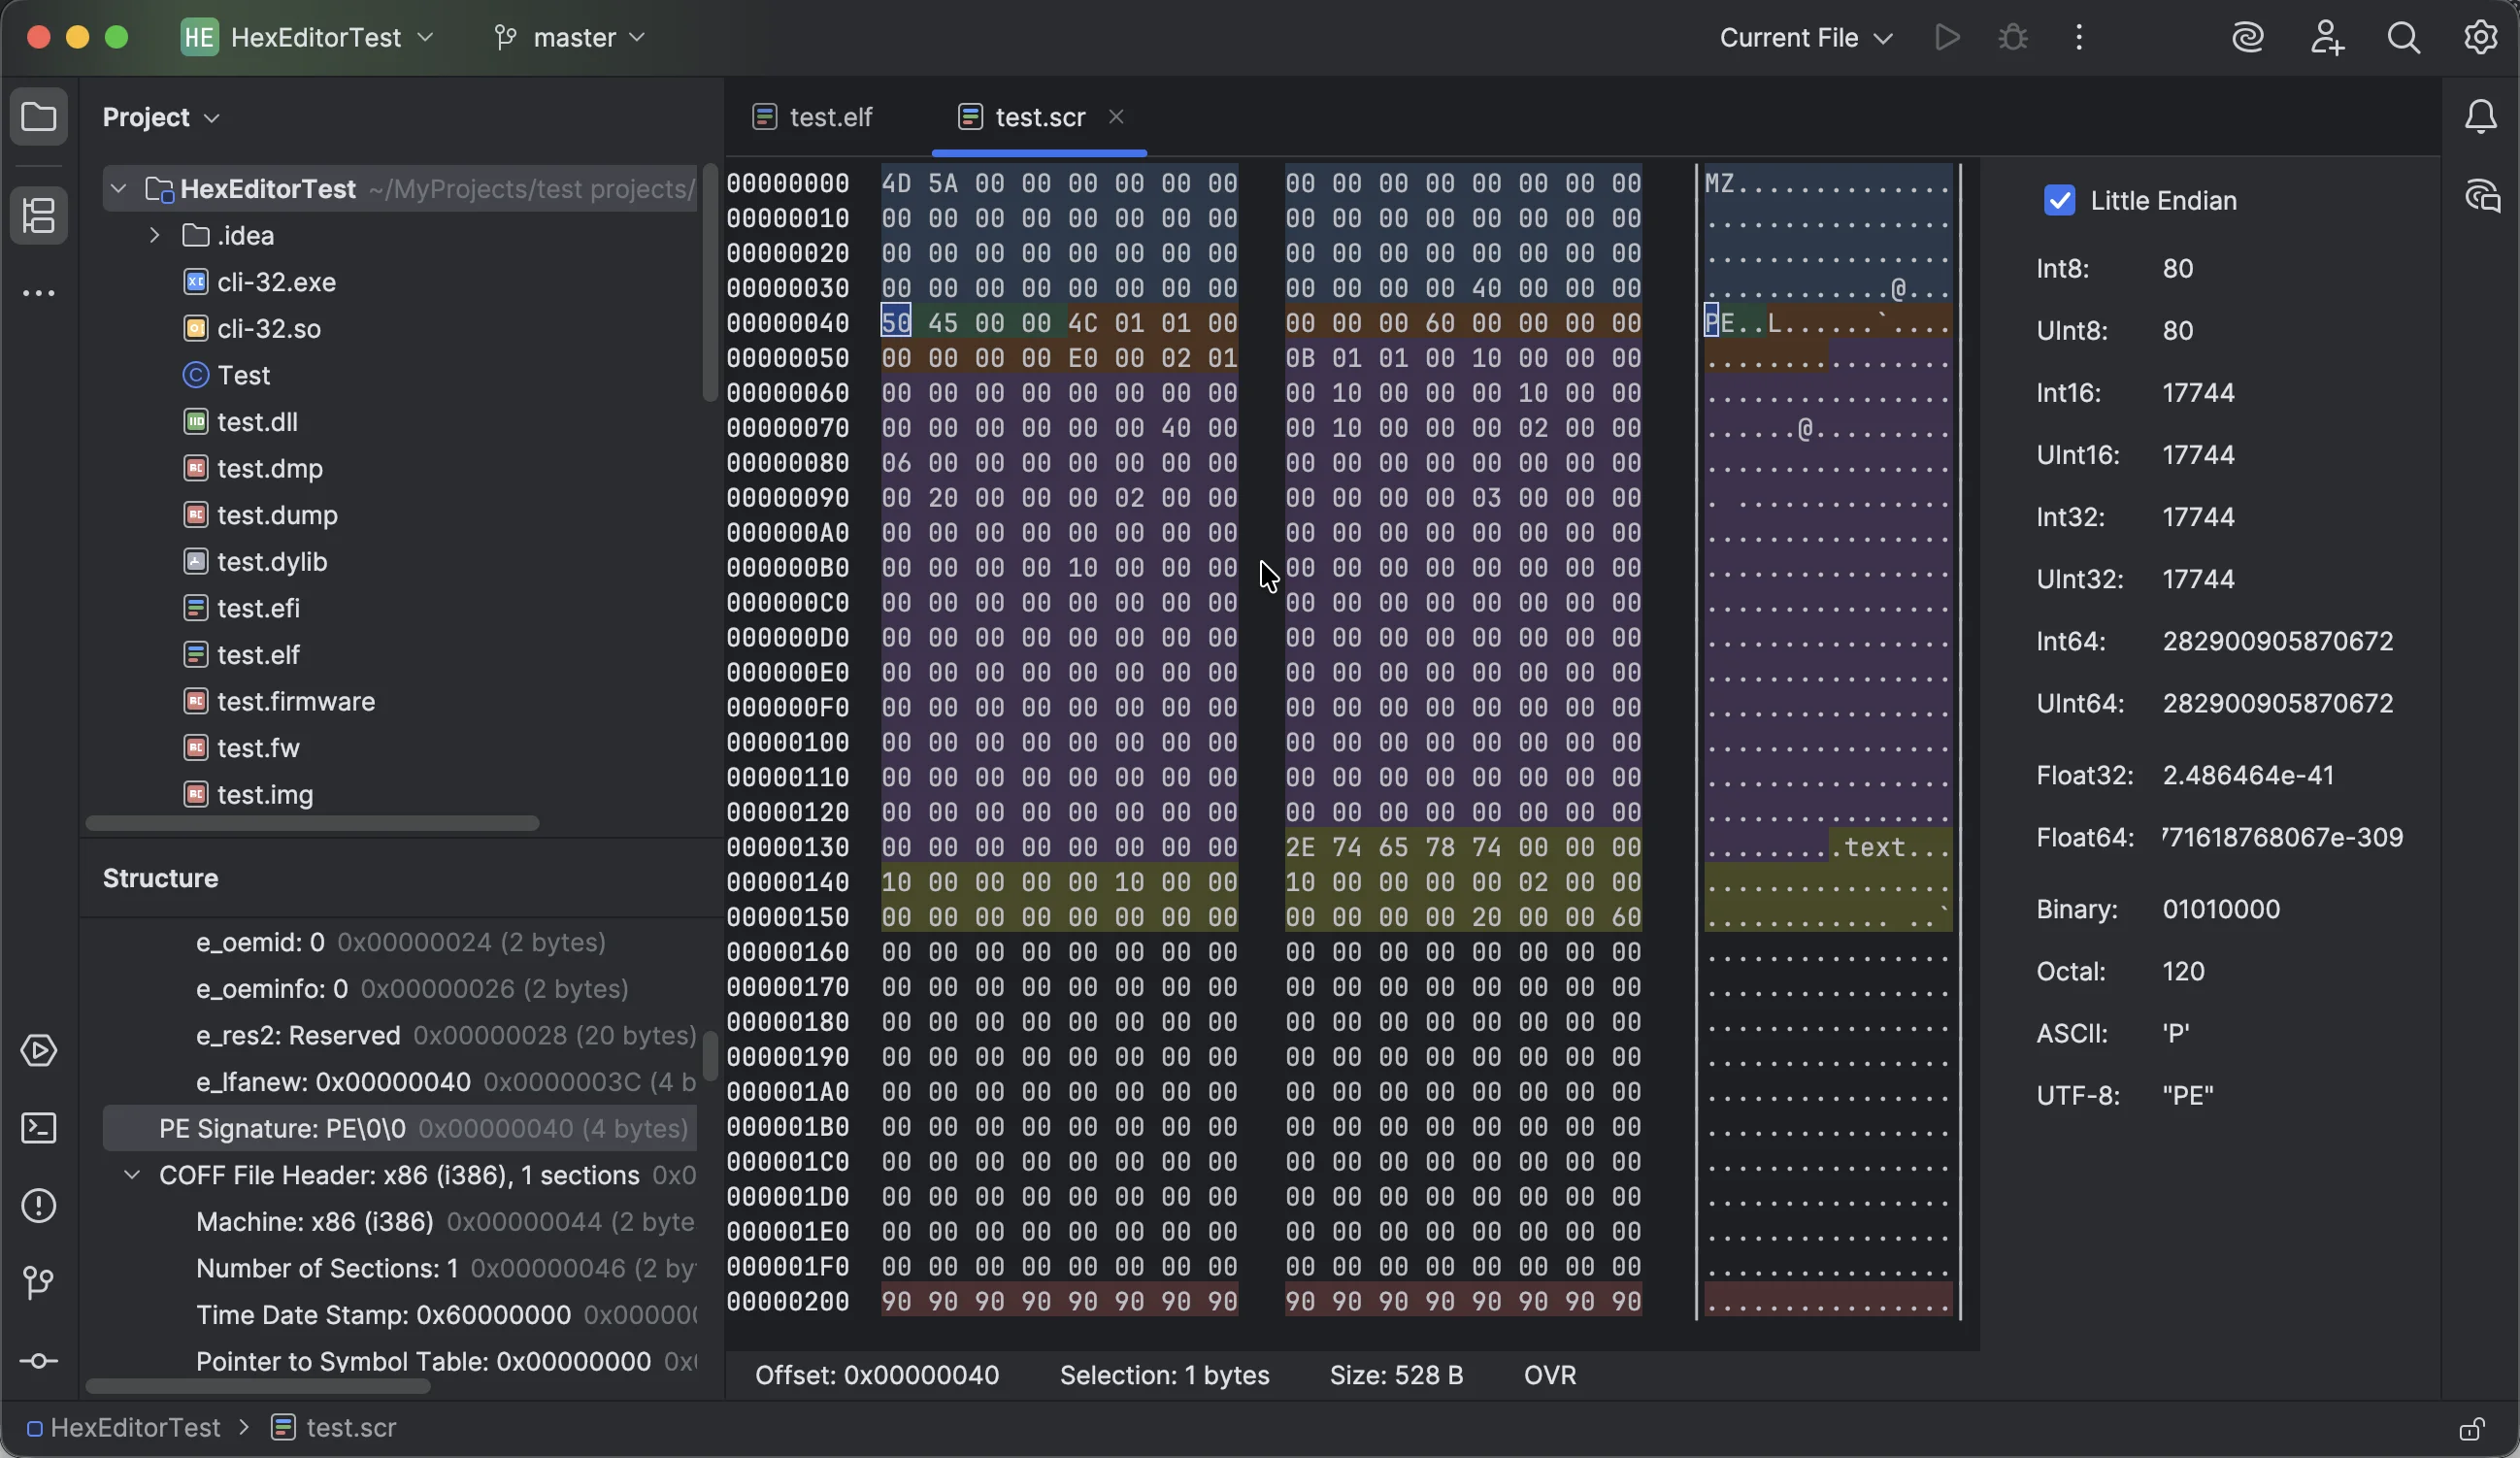The image size is (2520, 1458).
Task: Open the Problems tool window icon
Action: tap(39, 1206)
